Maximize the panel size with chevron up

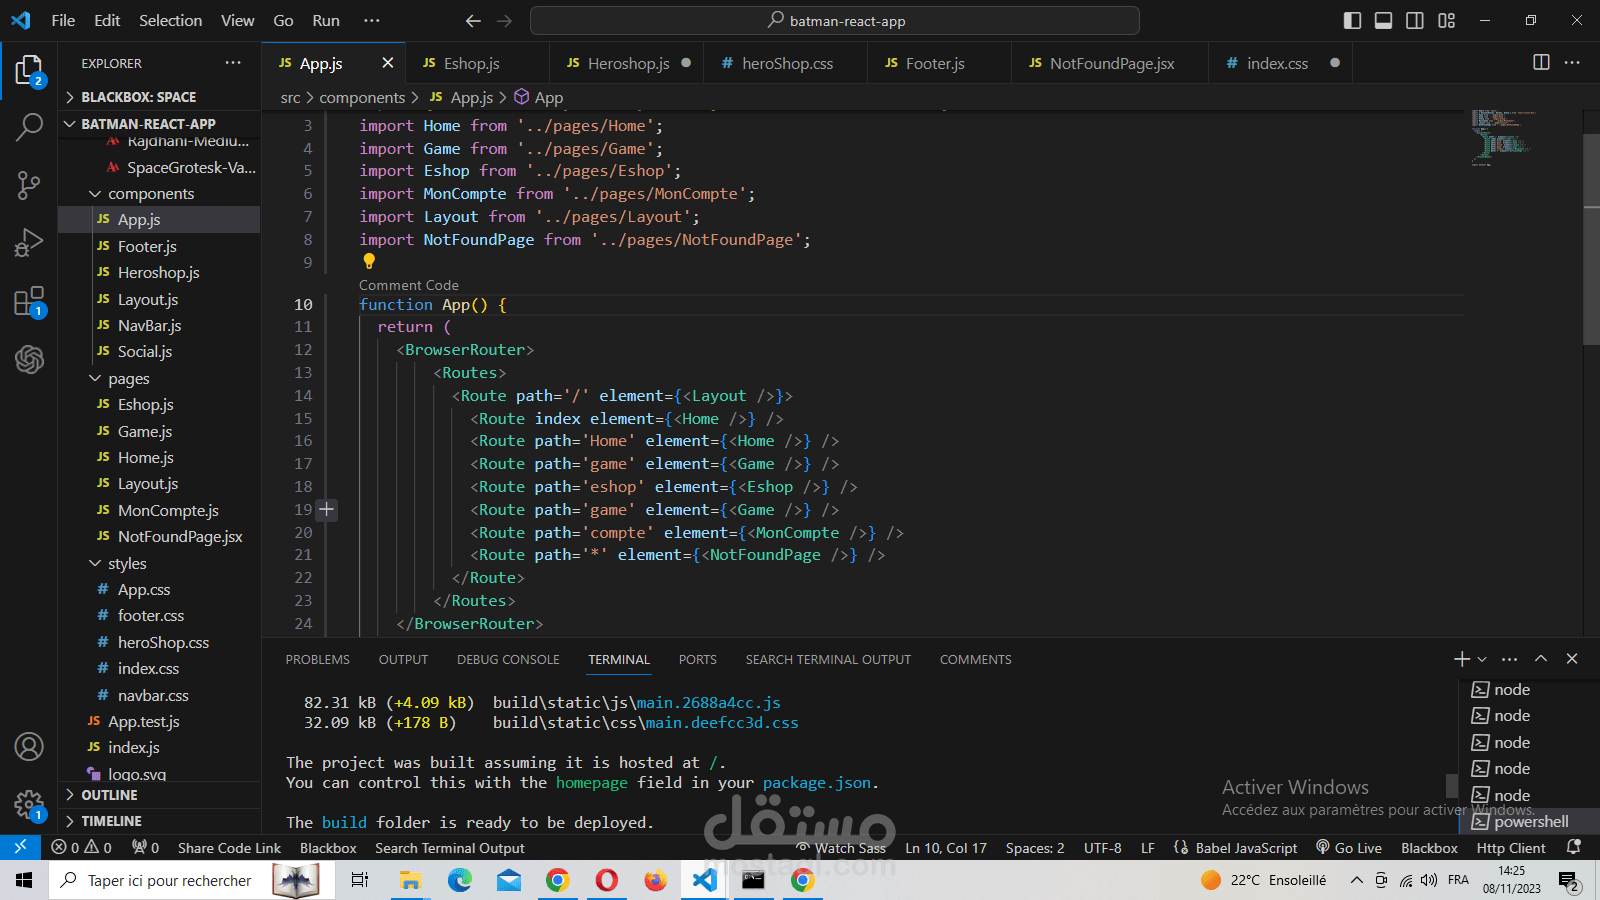pos(1541,659)
